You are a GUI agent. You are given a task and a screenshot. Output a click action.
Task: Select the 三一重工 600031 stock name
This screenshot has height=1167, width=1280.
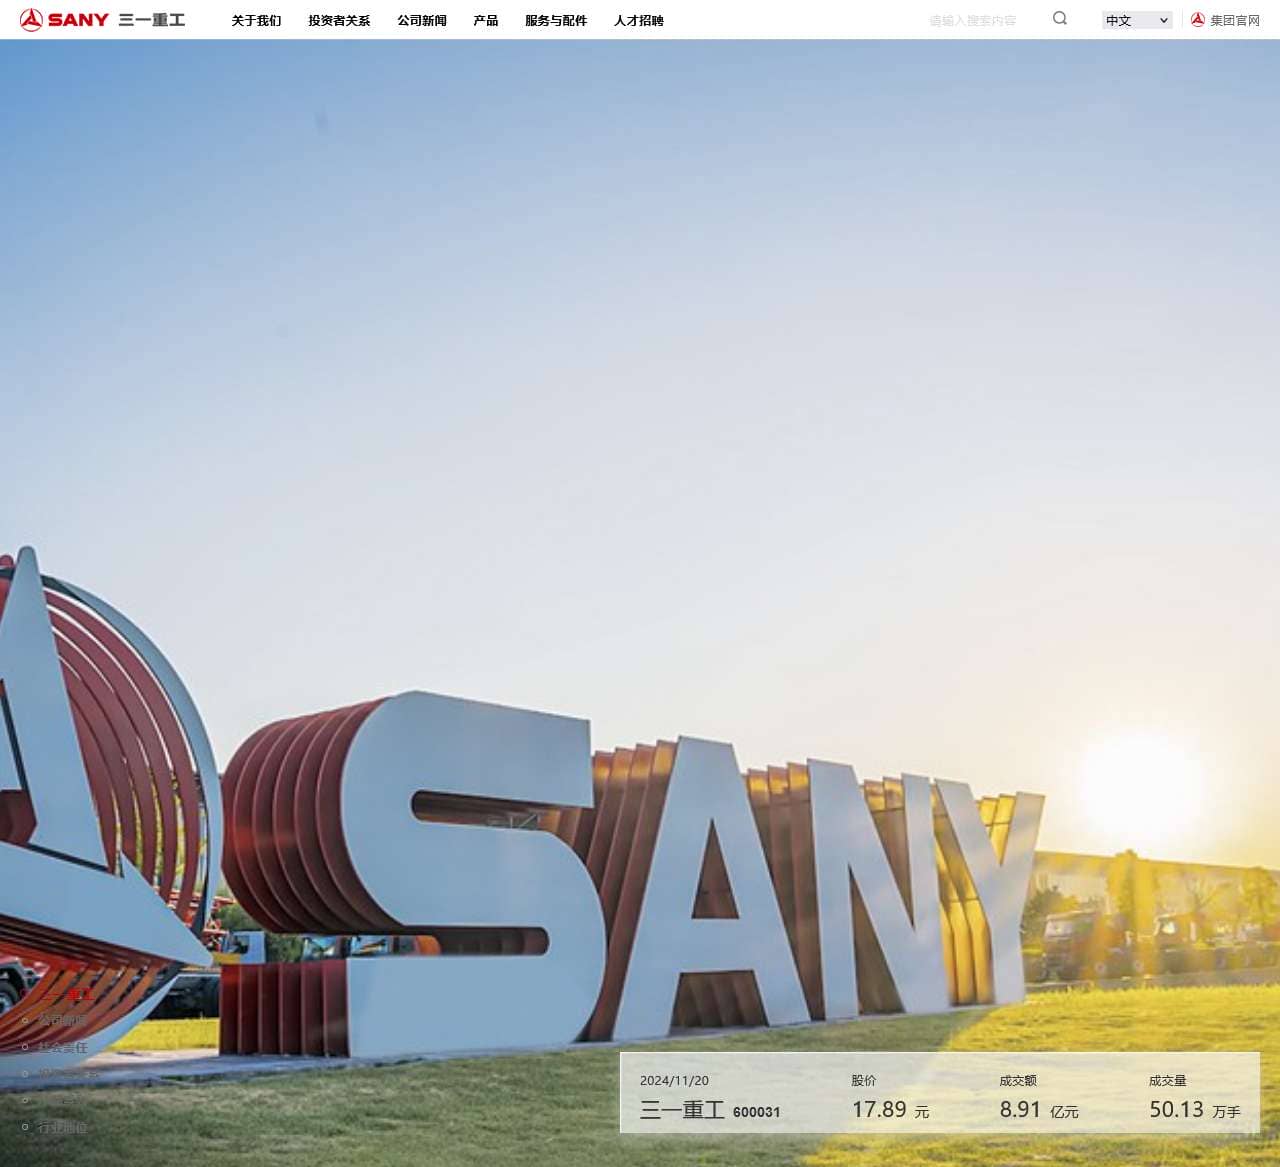coord(710,1111)
